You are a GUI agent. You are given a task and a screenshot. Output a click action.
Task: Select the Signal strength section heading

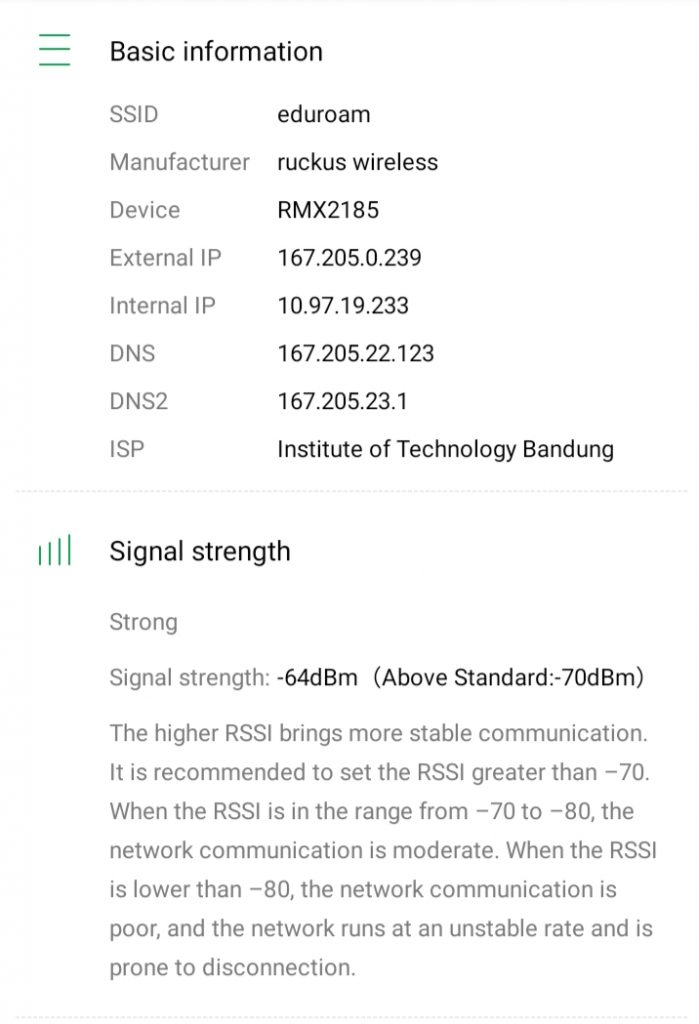pos(200,552)
